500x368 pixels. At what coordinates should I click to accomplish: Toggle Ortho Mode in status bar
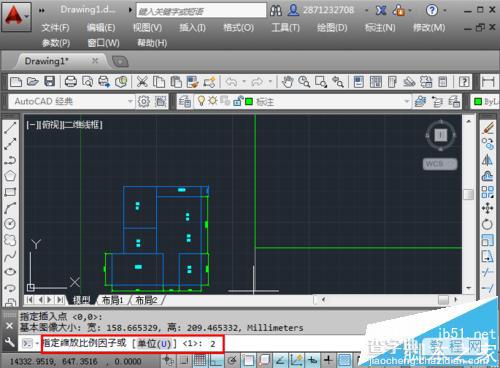216,360
